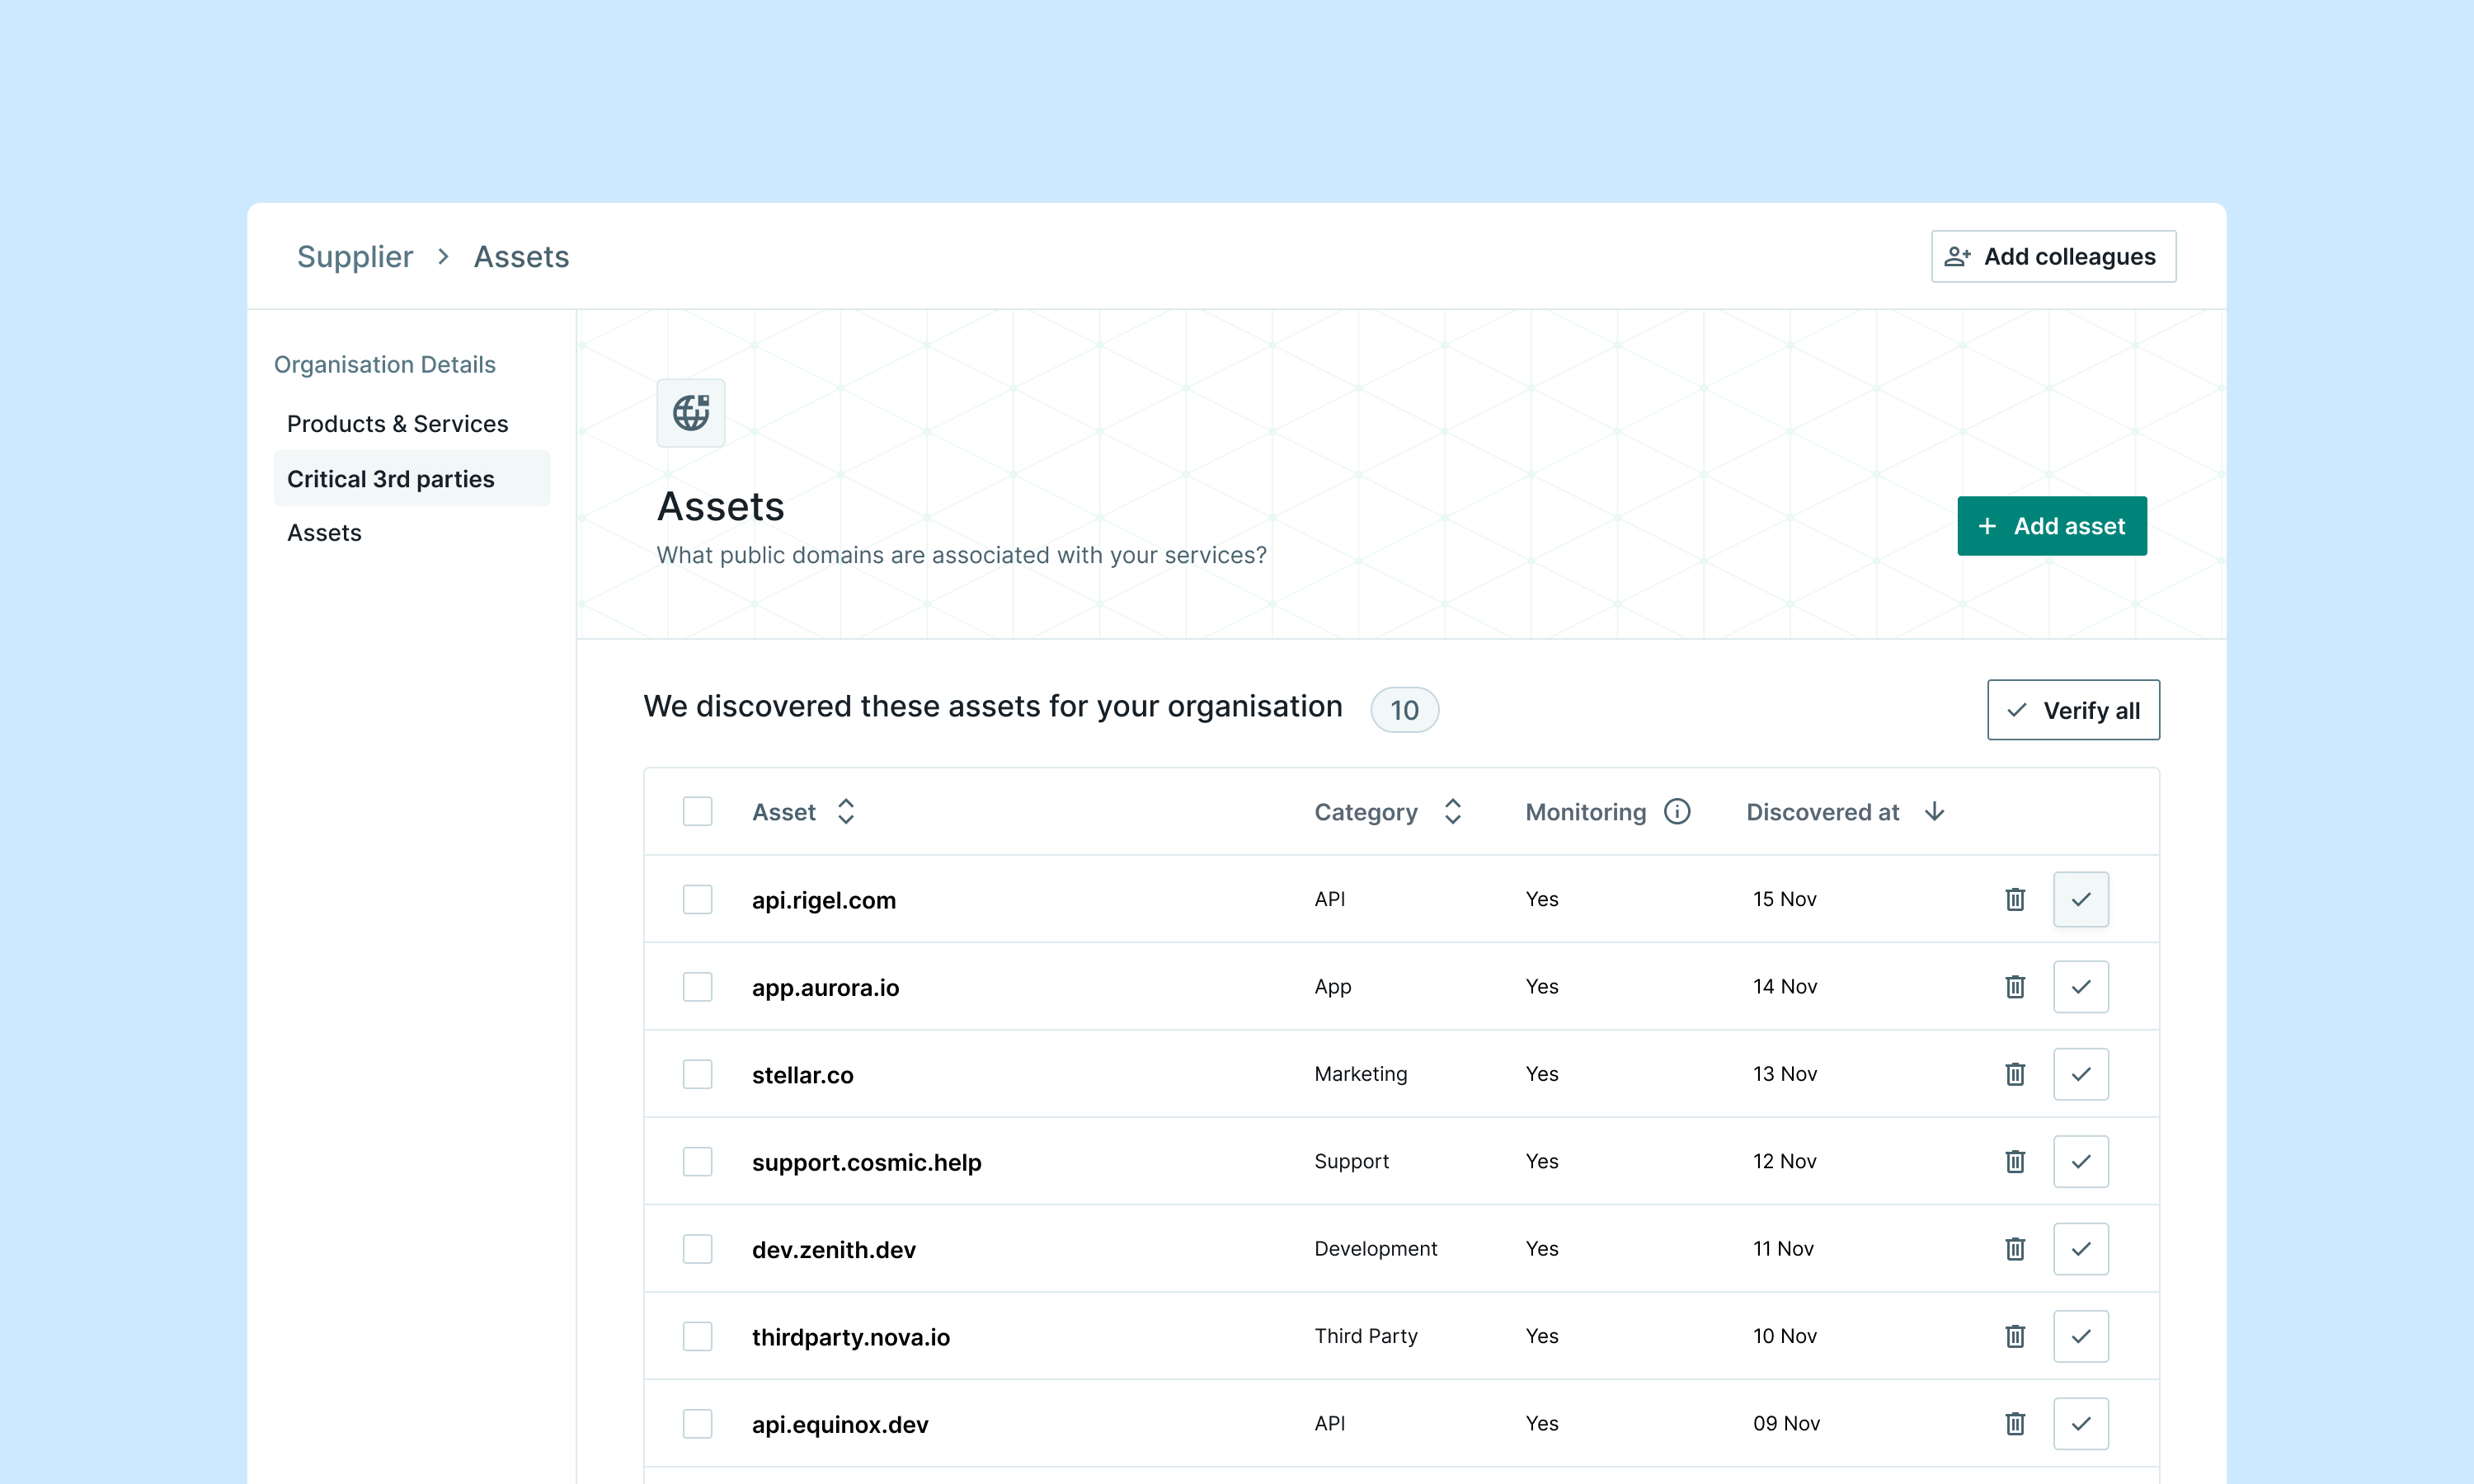Select the stellar.co row checkbox
The height and width of the screenshot is (1484, 2474).
pyautogui.click(x=697, y=1074)
